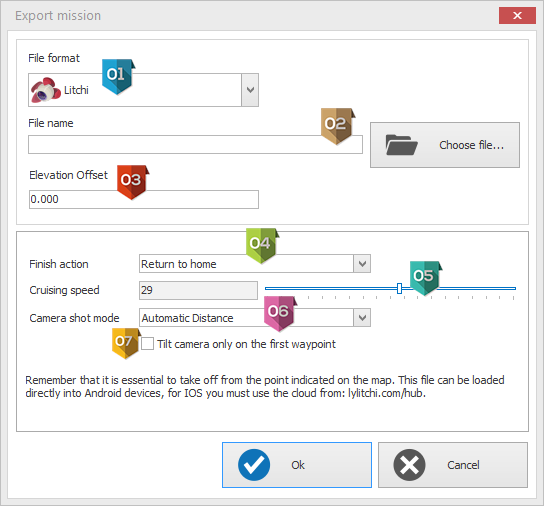544x506 pixels.
Task: Expand the Camera shot mode dropdown
Action: click(362, 318)
